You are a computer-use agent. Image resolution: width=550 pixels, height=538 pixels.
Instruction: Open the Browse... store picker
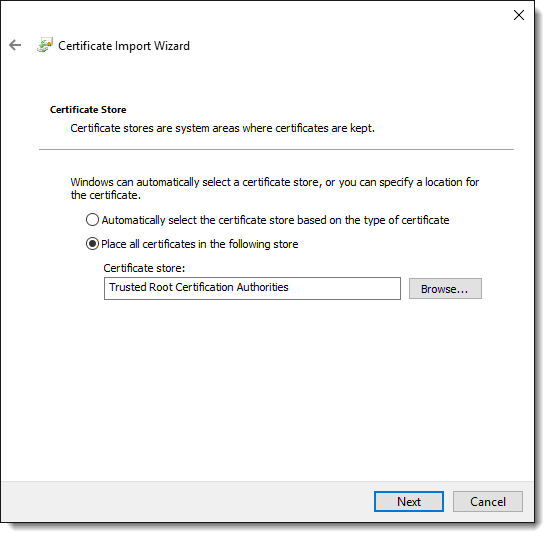[x=445, y=289]
